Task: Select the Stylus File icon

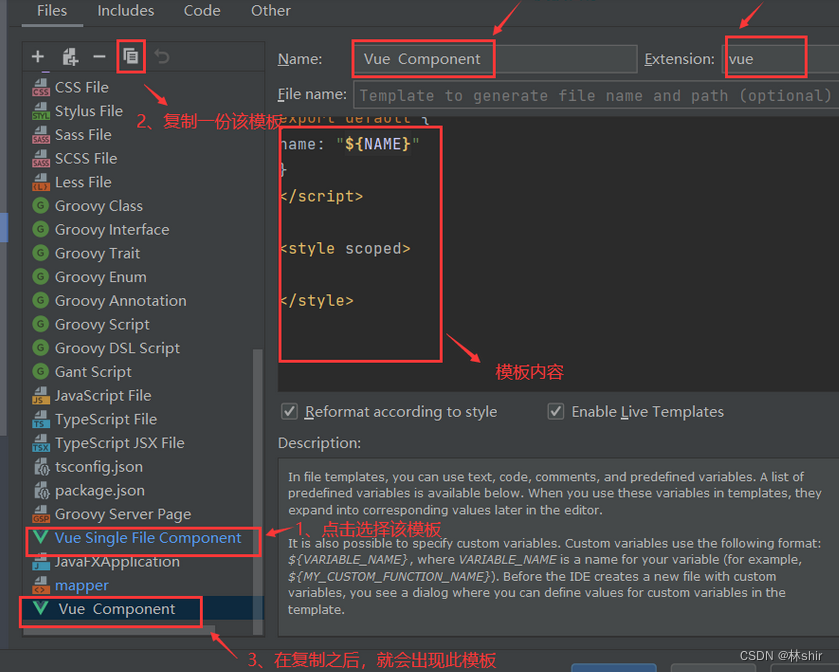Action: click(x=41, y=111)
